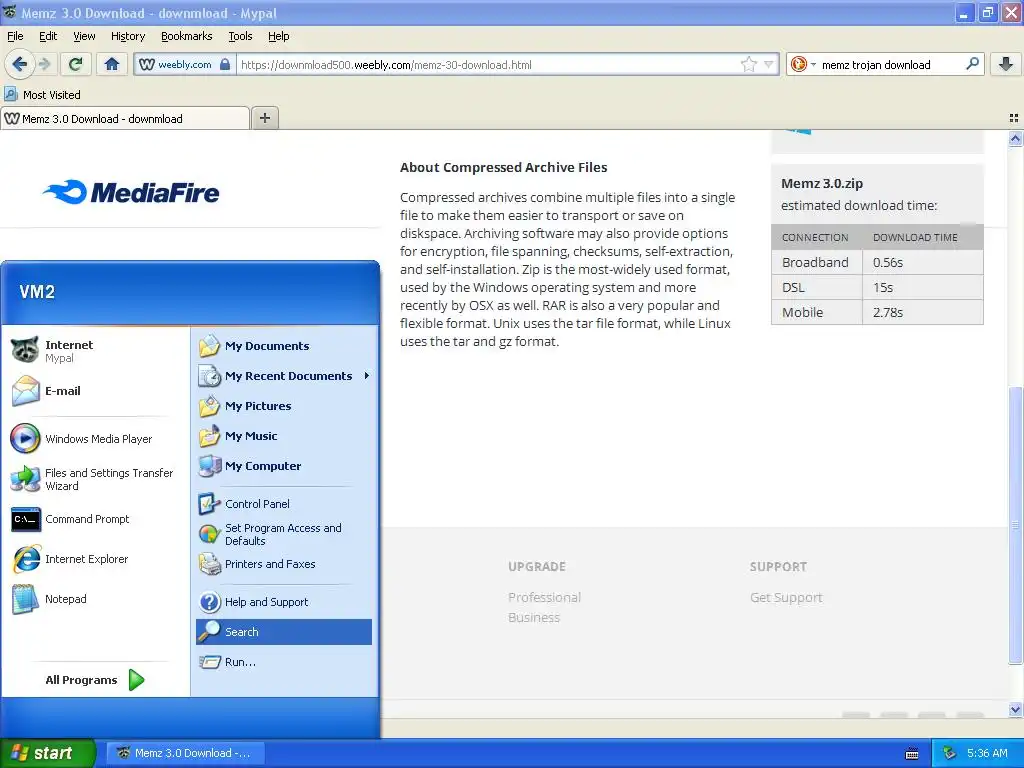The width and height of the screenshot is (1024, 768).
Task: Click the Business upgrade link
Action: (534, 618)
